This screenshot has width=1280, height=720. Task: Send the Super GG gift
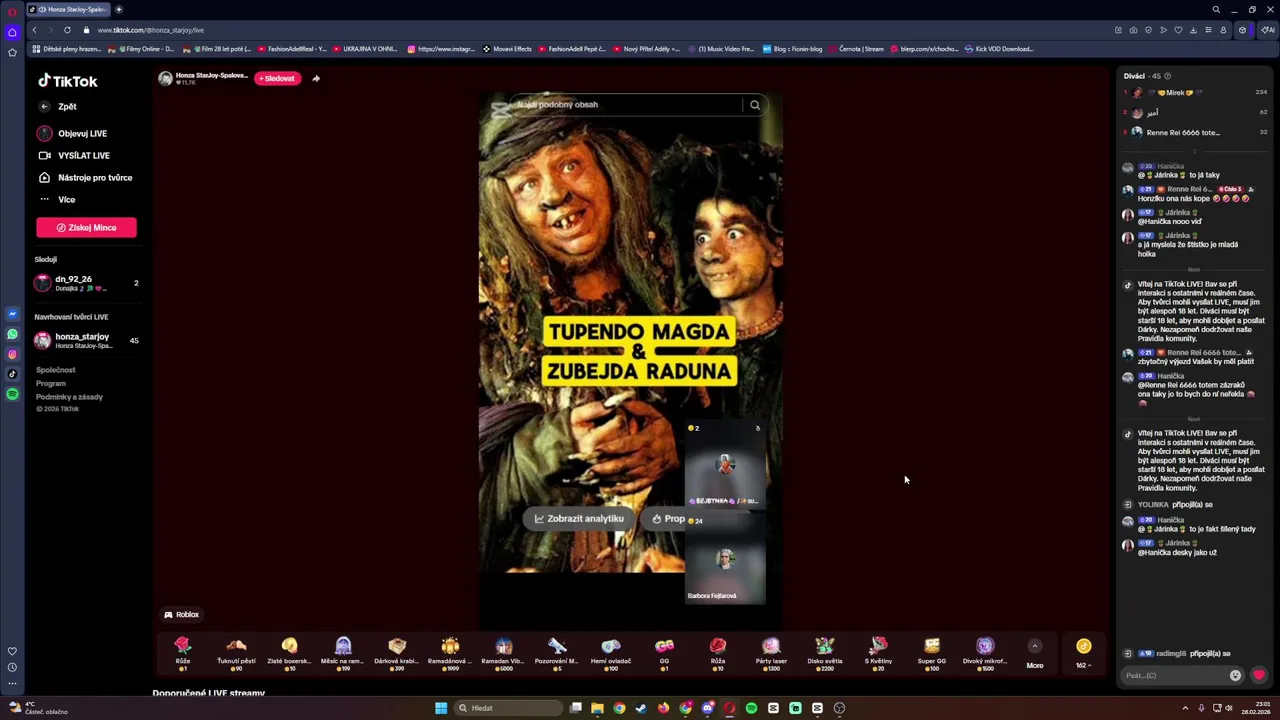(932, 652)
